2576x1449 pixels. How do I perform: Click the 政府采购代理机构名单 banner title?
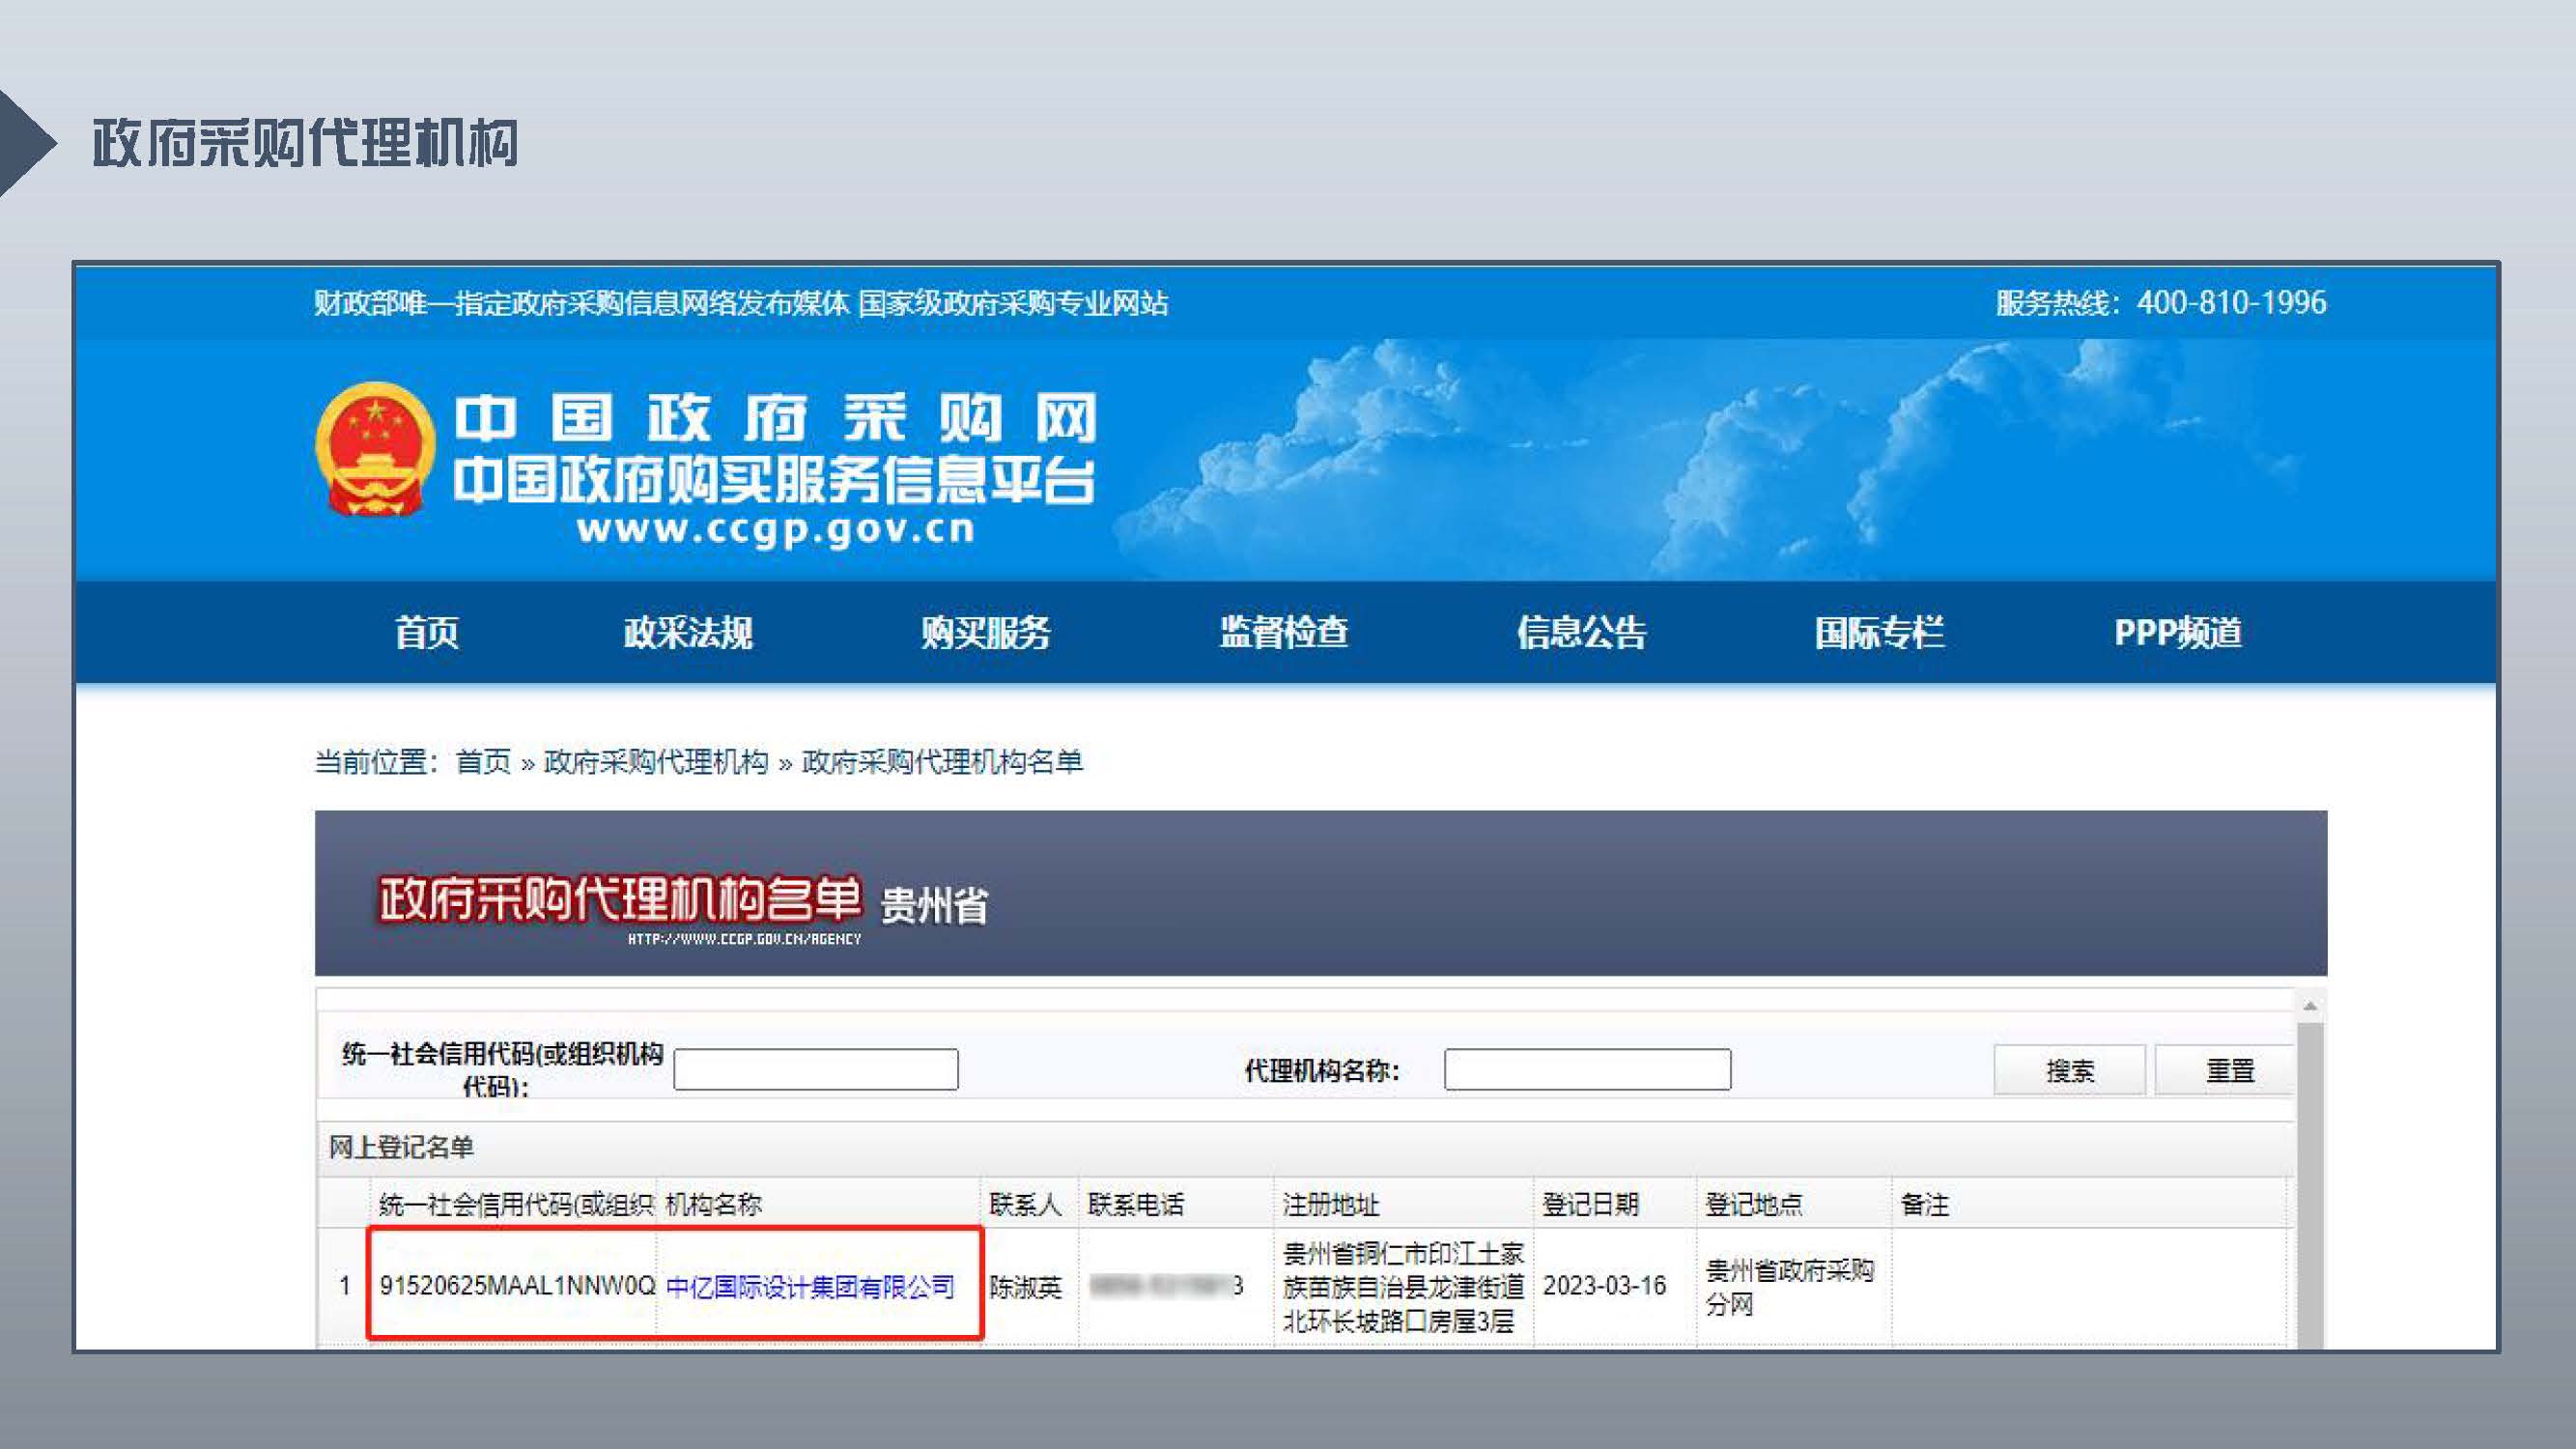click(x=619, y=898)
